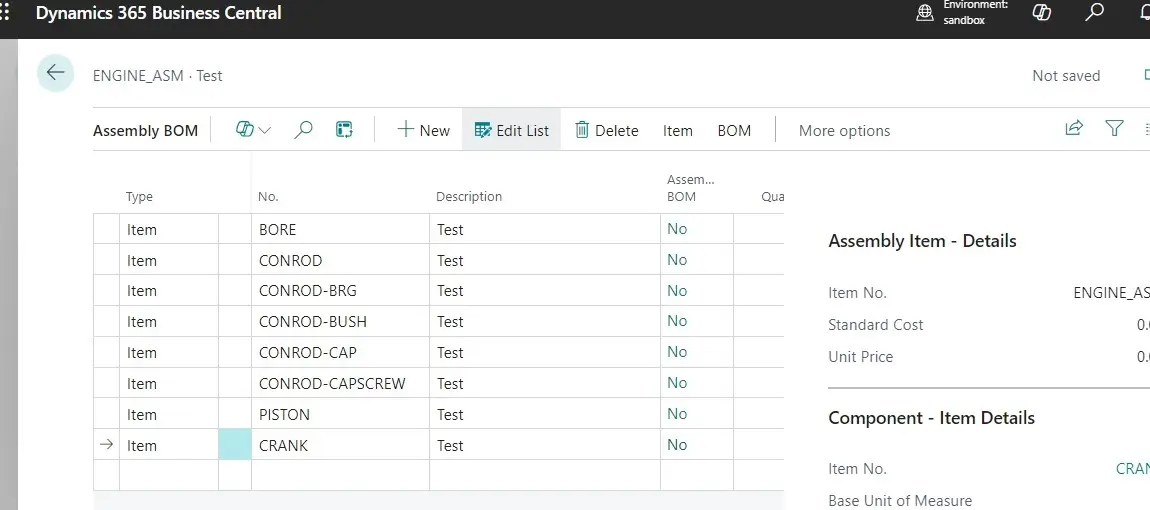
Task: Delete the selected line
Action: pos(606,130)
